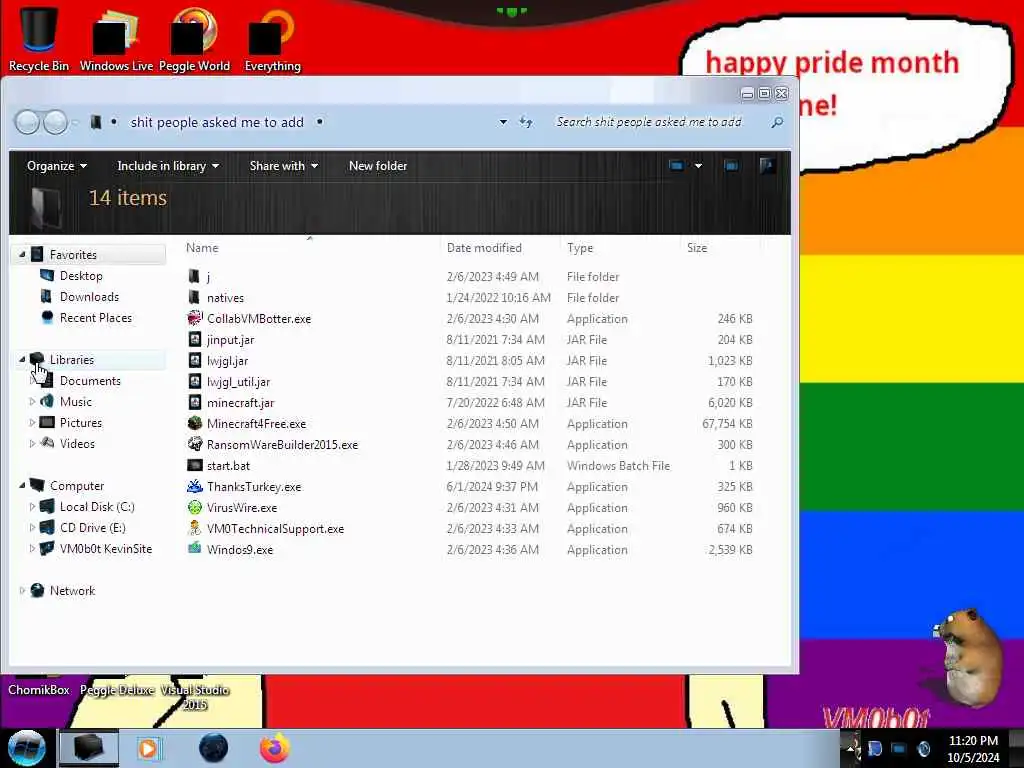
Task: Select Desktop in Favorites
Action: point(81,276)
